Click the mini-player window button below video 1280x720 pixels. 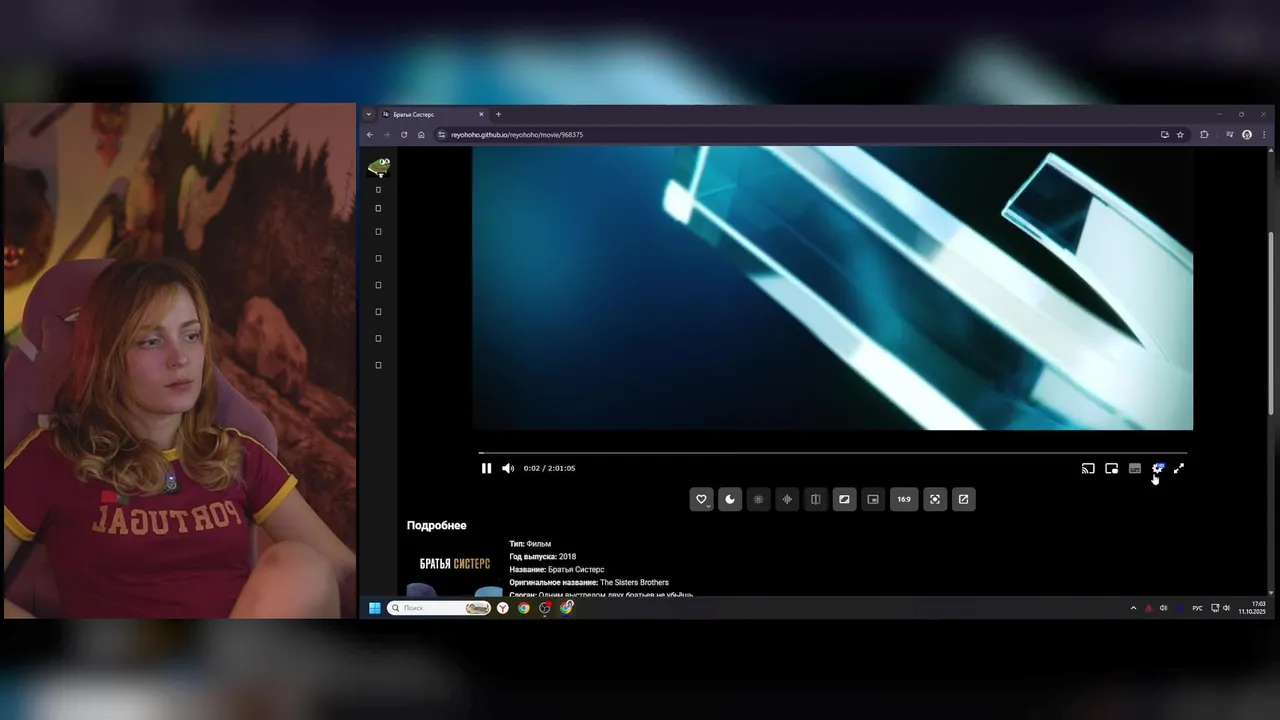873,499
